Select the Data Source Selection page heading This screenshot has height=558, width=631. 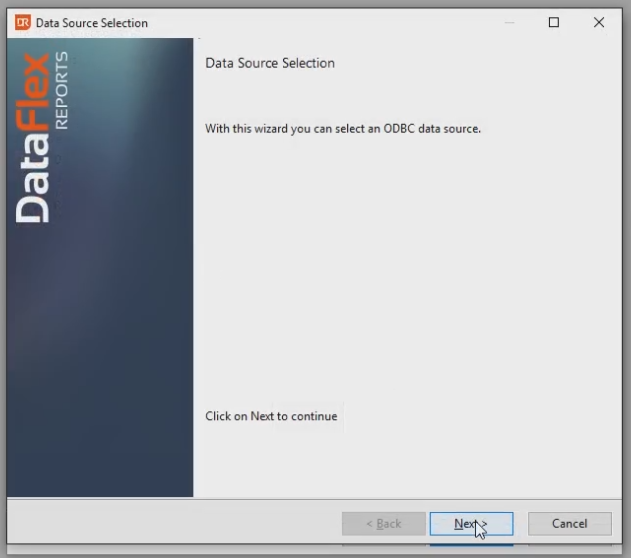pyautogui.click(x=270, y=63)
